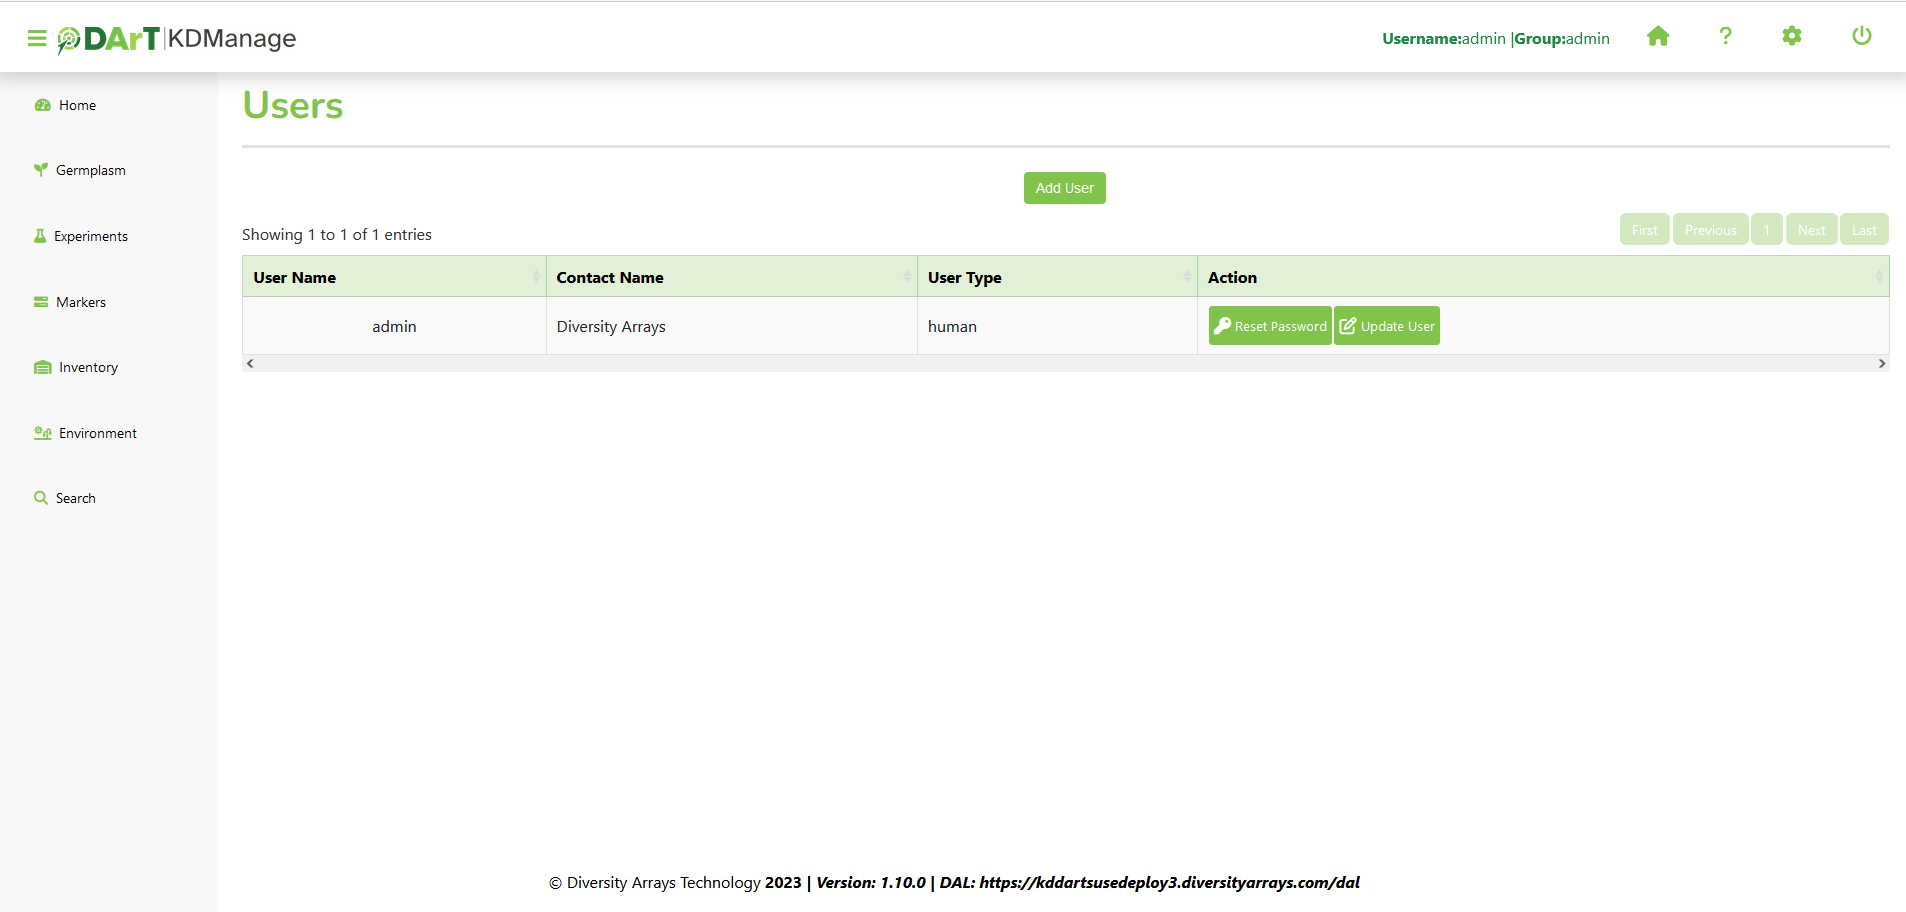Toggle the hamburger sidebar menu
Viewport: 1906px width, 912px height.
(37, 38)
